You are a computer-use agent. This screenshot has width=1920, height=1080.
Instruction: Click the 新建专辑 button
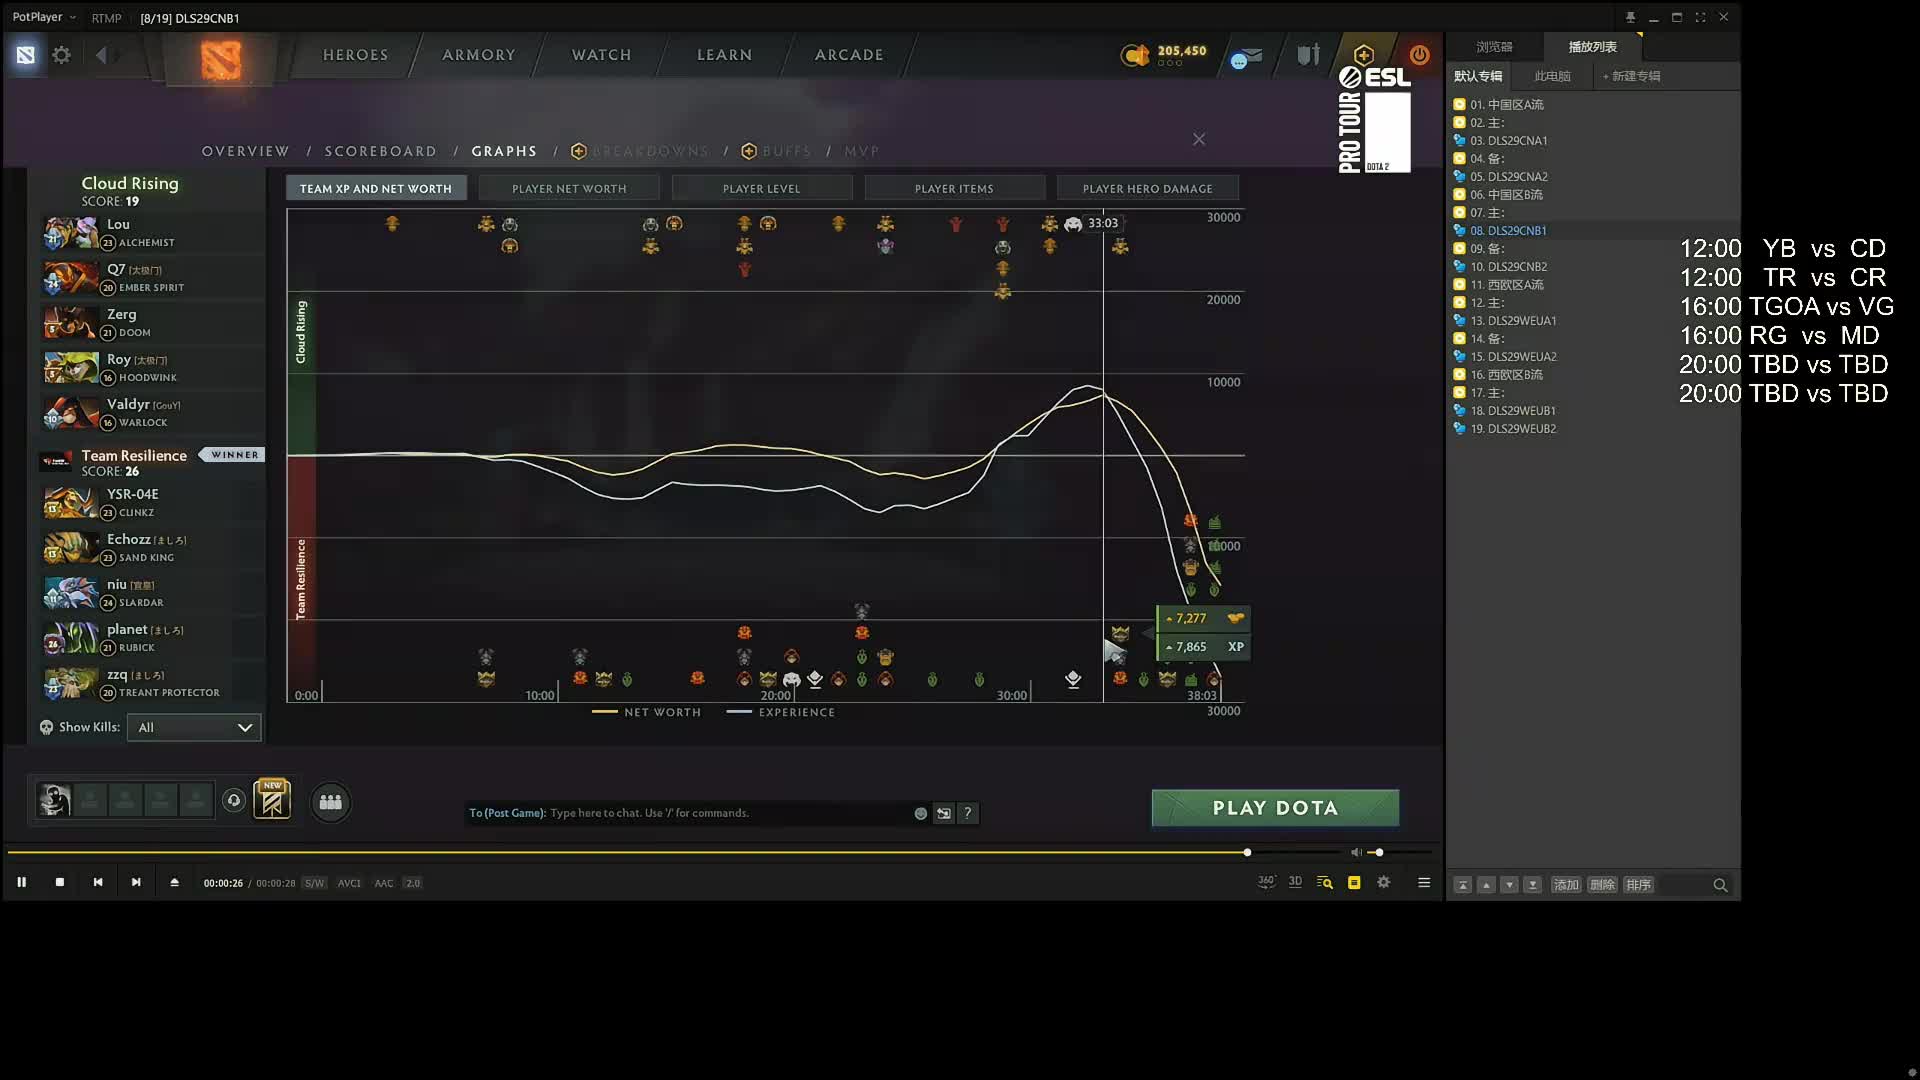[1631, 76]
